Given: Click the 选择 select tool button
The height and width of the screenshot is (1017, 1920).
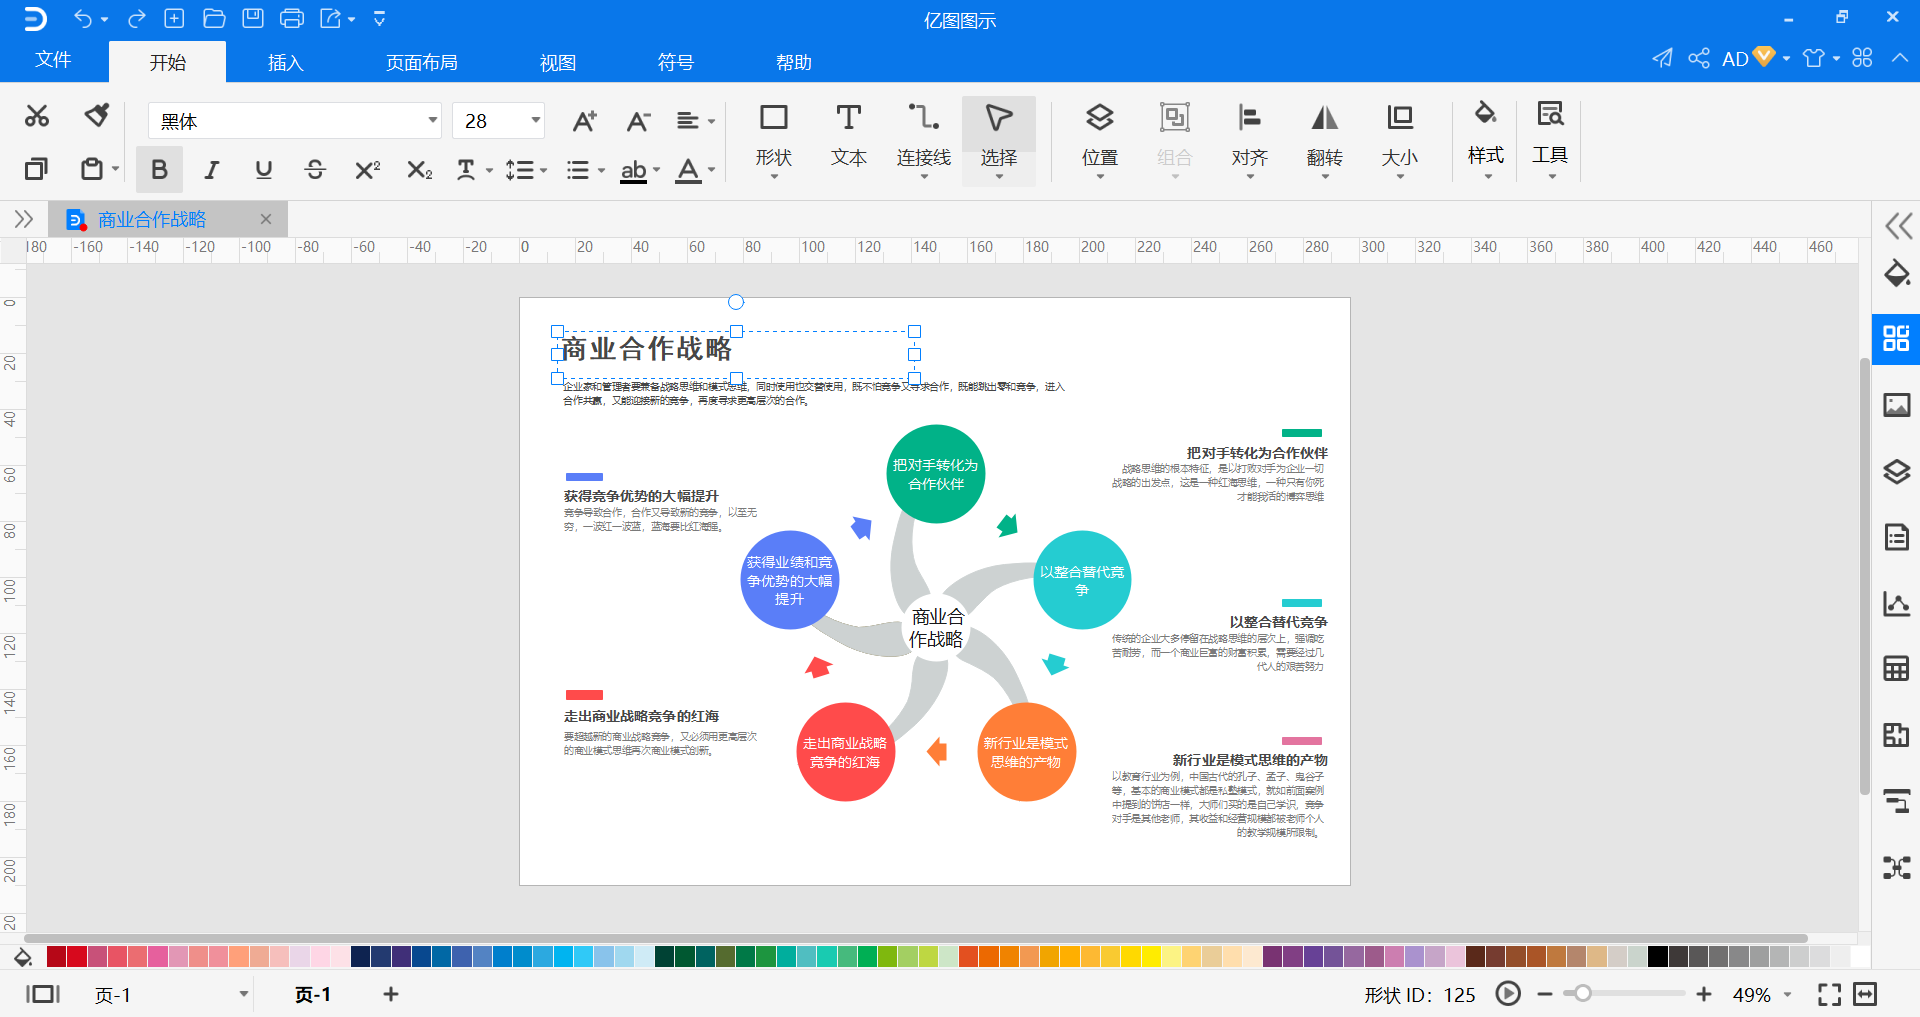Looking at the screenshot, I should pyautogui.click(x=998, y=141).
